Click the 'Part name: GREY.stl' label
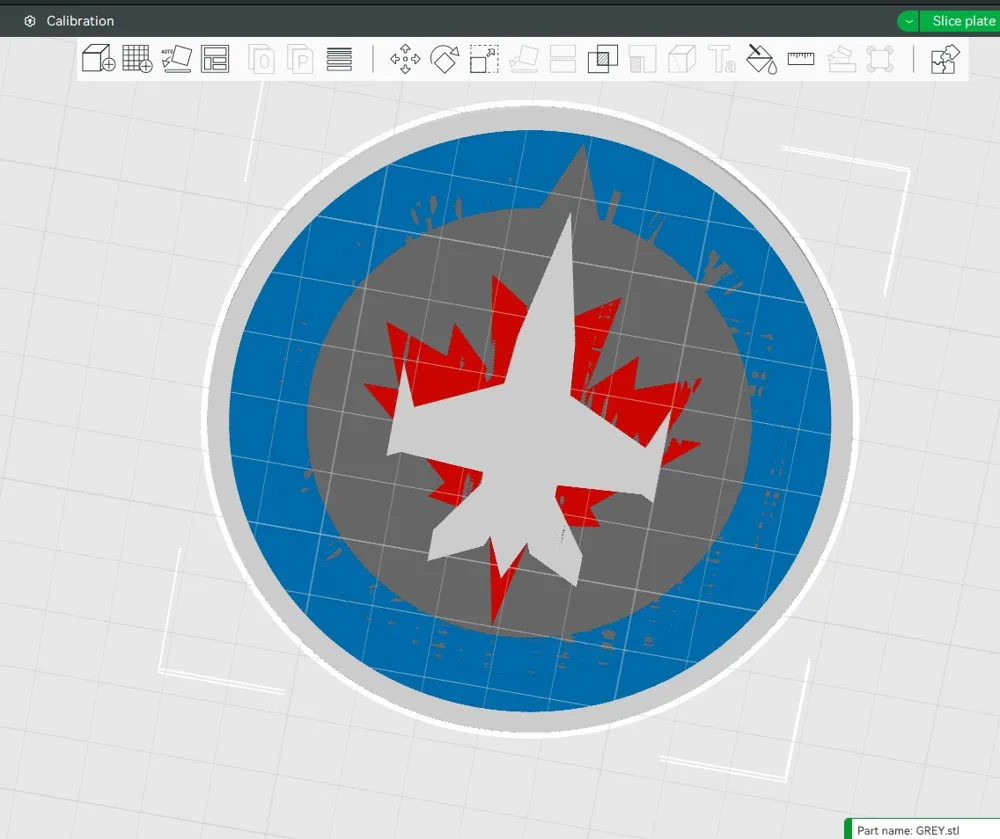Viewport: 1000px width, 839px height. [908, 830]
